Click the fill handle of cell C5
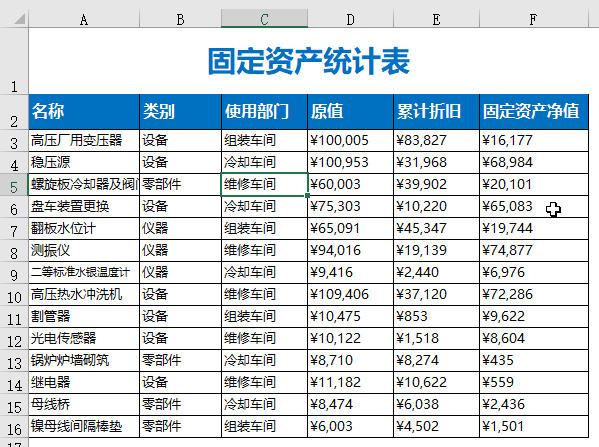 [x=308, y=195]
